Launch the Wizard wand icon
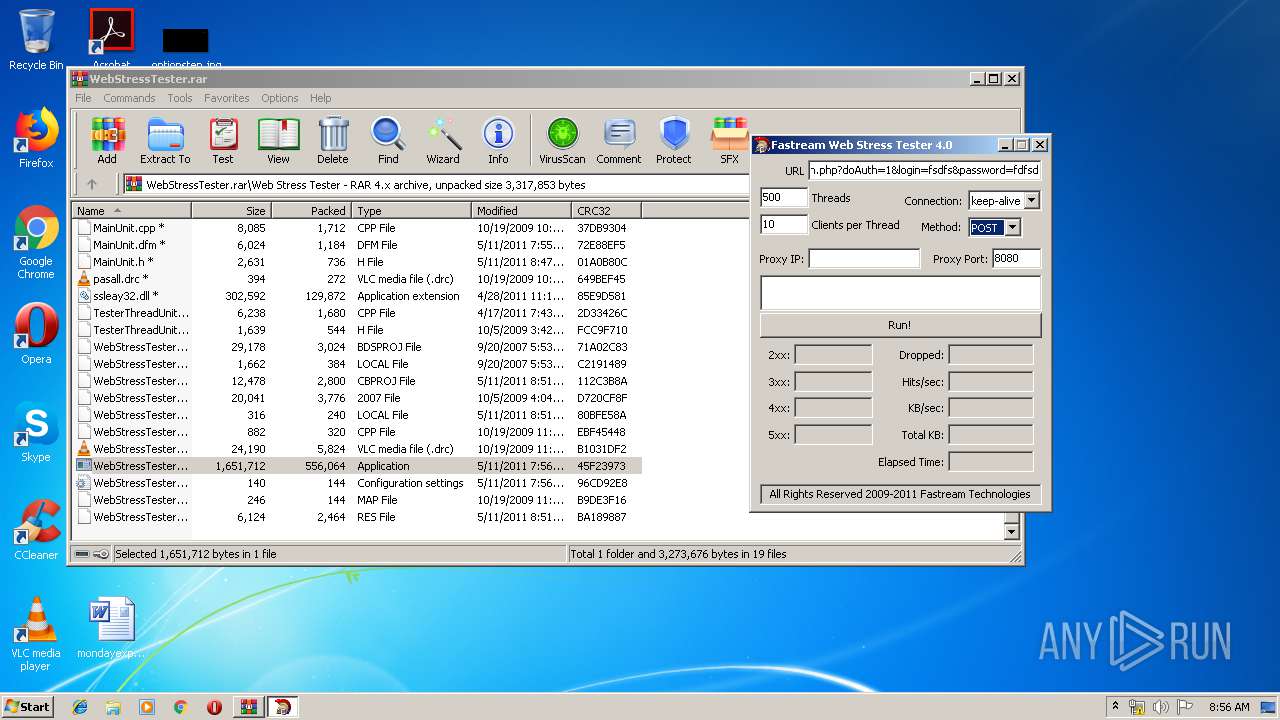The width and height of the screenshot is (1280, 720). tap(443, 140)
